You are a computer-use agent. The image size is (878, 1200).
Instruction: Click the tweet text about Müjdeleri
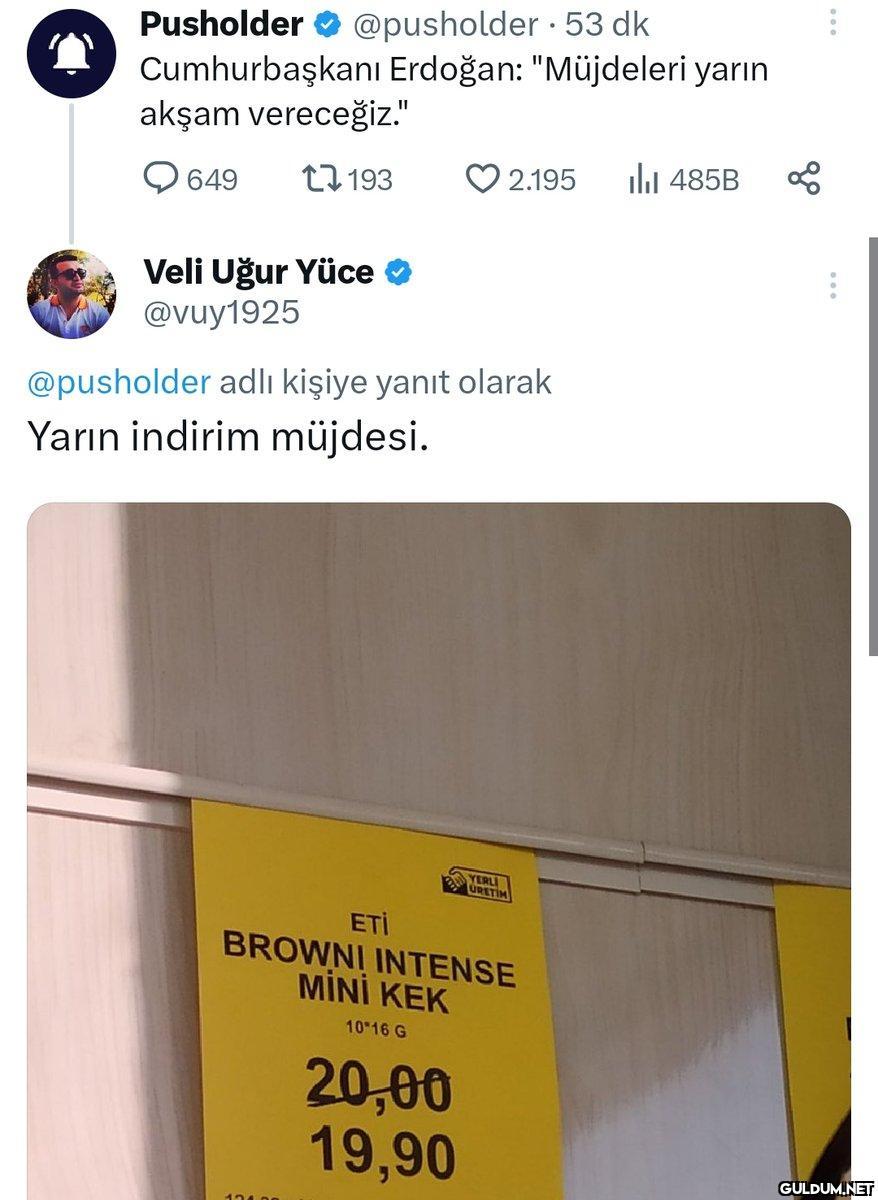(454, 92)
